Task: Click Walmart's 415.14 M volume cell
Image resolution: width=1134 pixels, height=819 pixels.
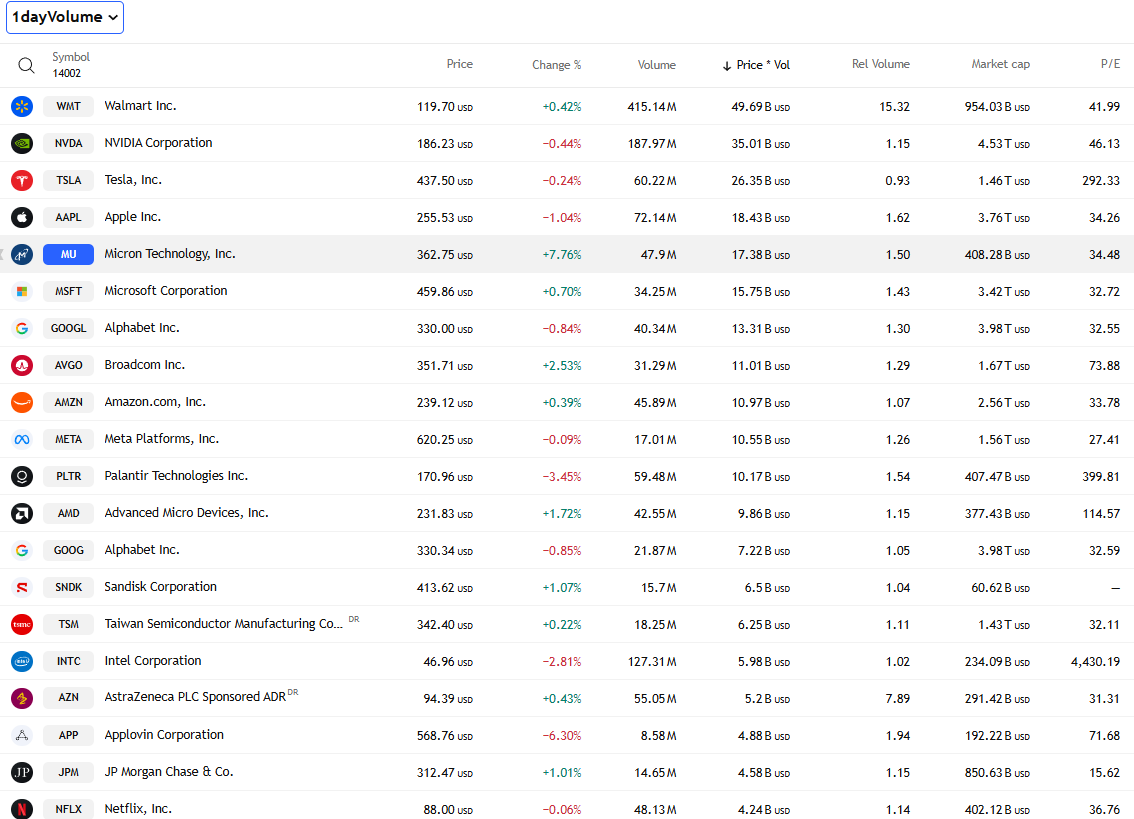Action: tap(652, 107)
